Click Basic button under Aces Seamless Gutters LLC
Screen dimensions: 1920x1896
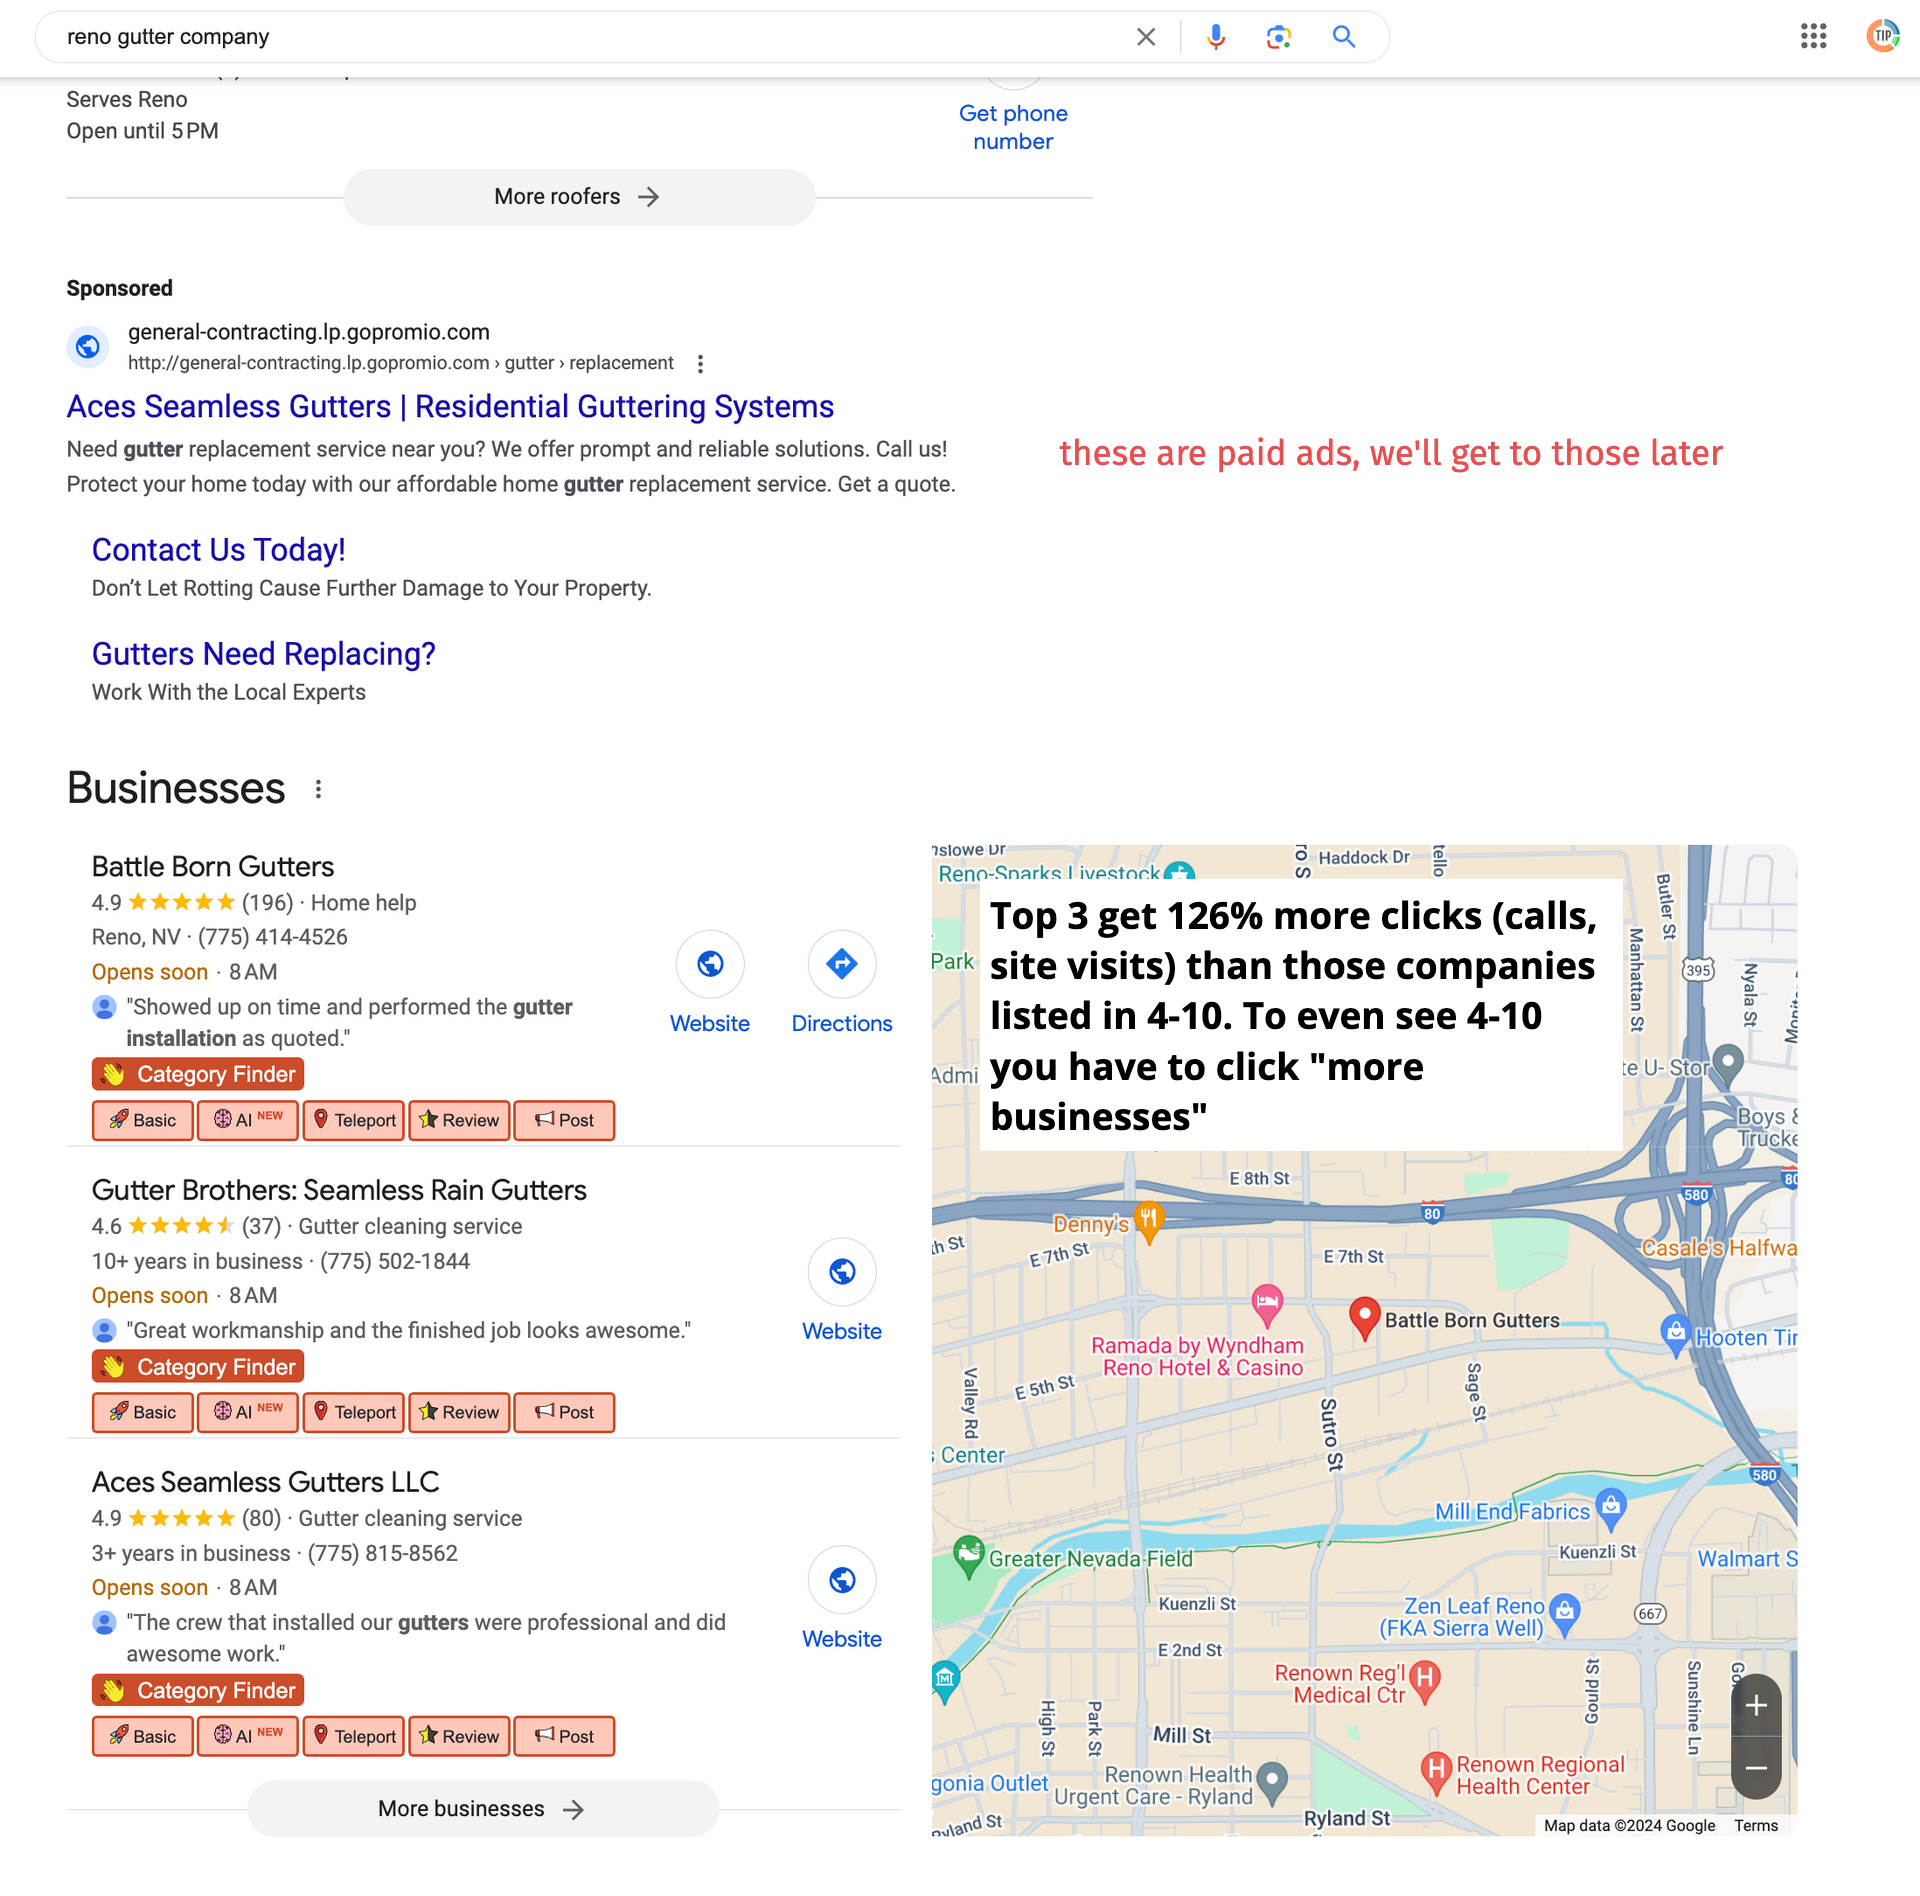[143, 1737]
